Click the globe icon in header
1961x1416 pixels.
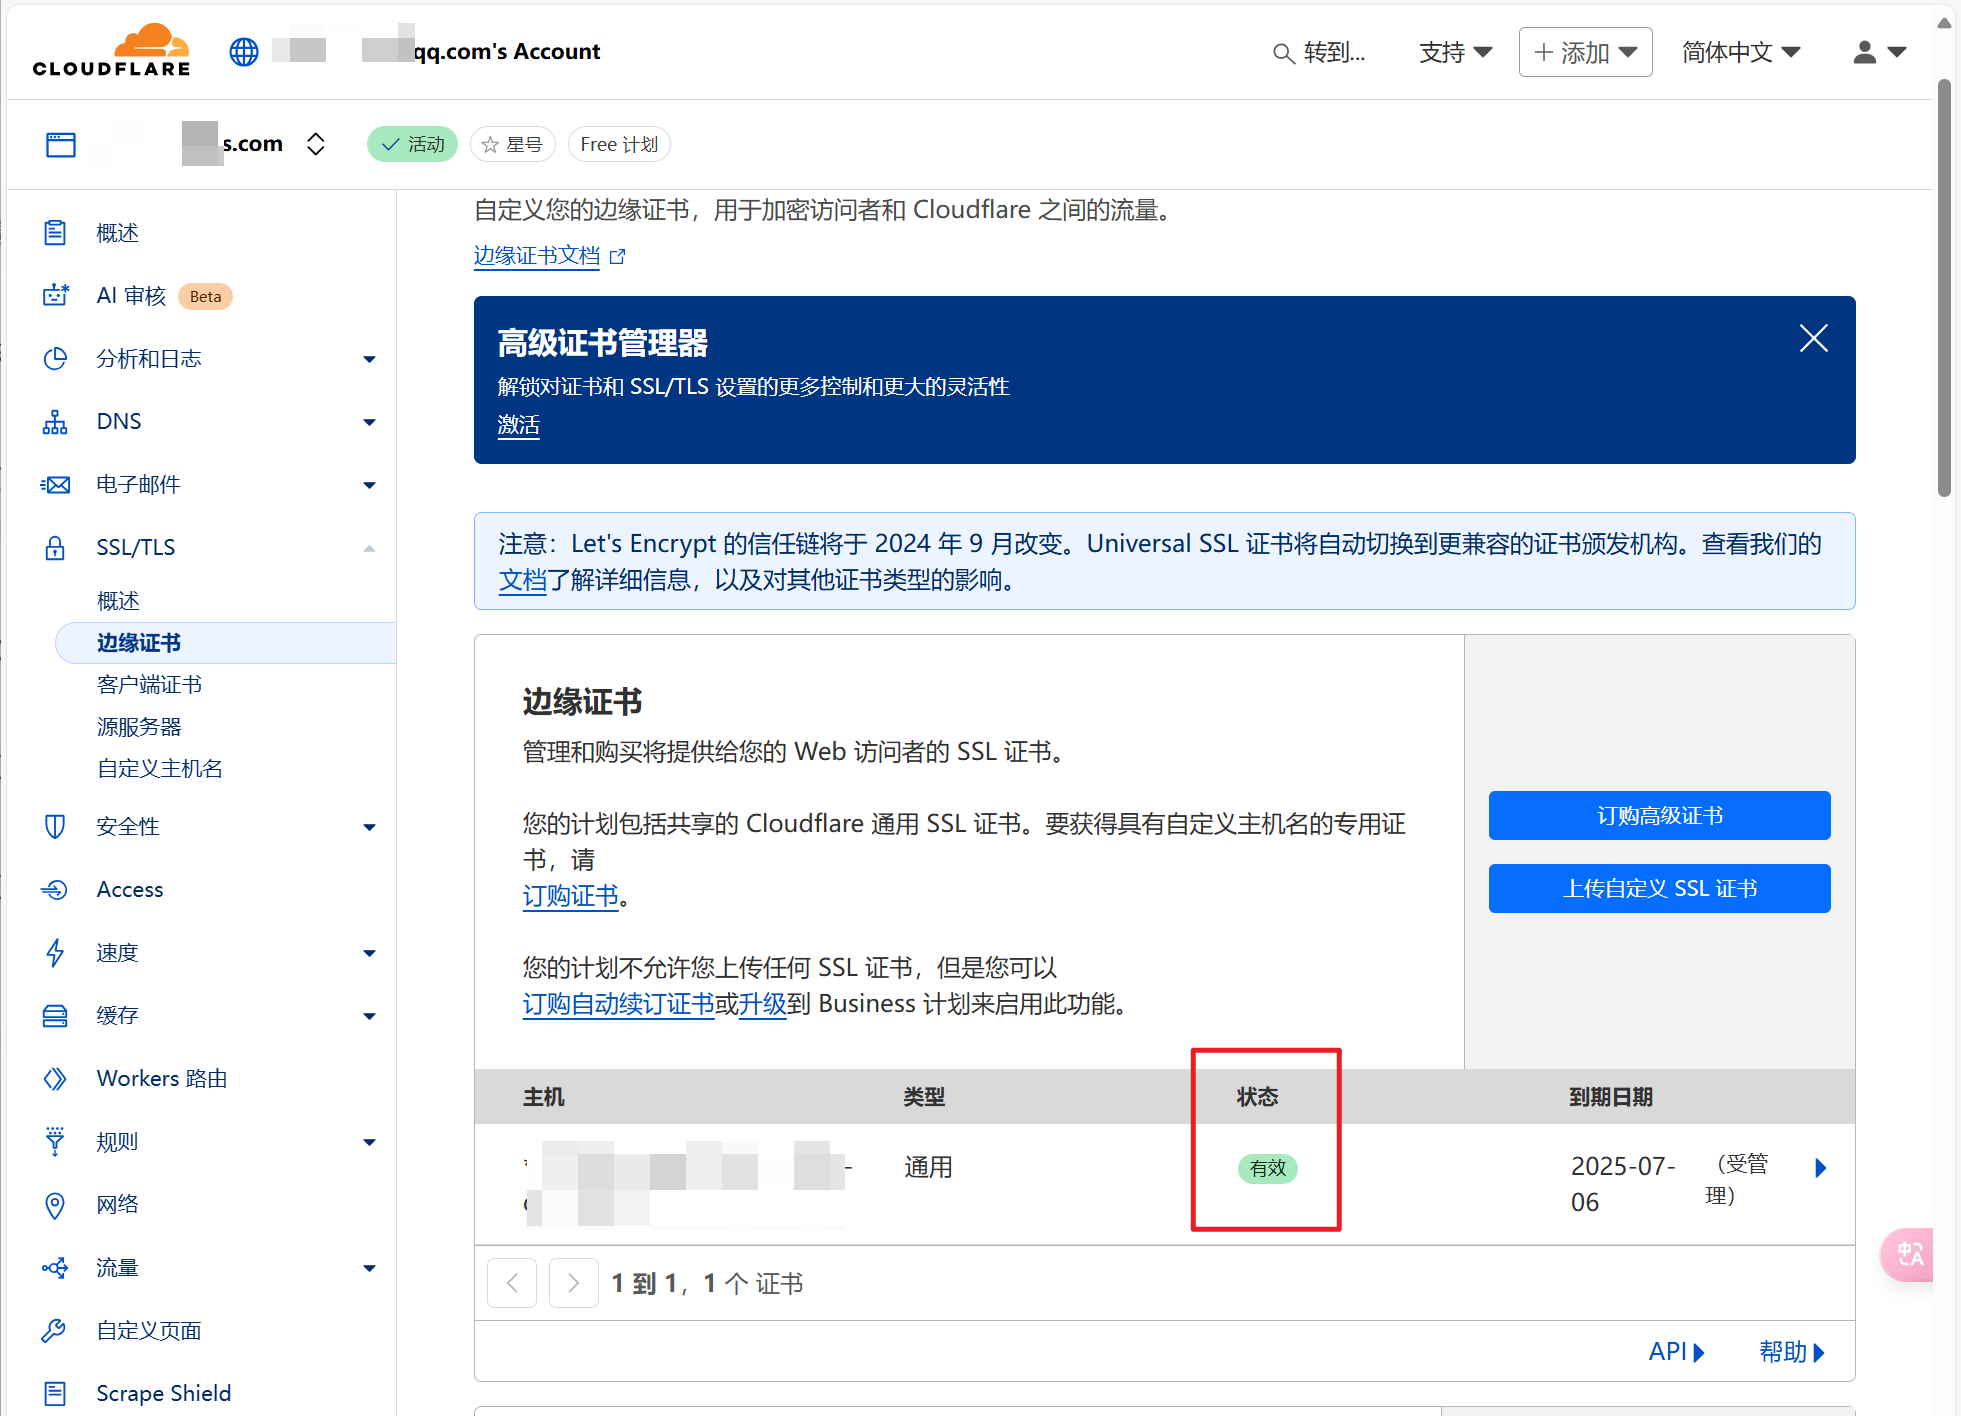pos(244,51)
